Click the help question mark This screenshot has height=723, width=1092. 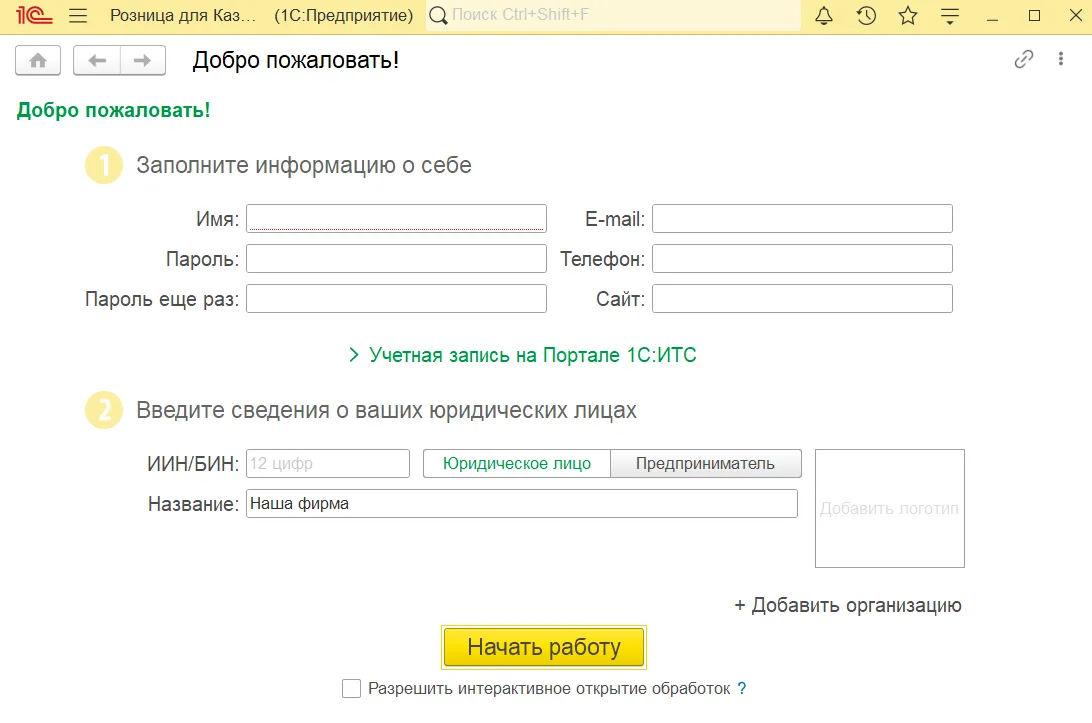click(x=742, y=688)
